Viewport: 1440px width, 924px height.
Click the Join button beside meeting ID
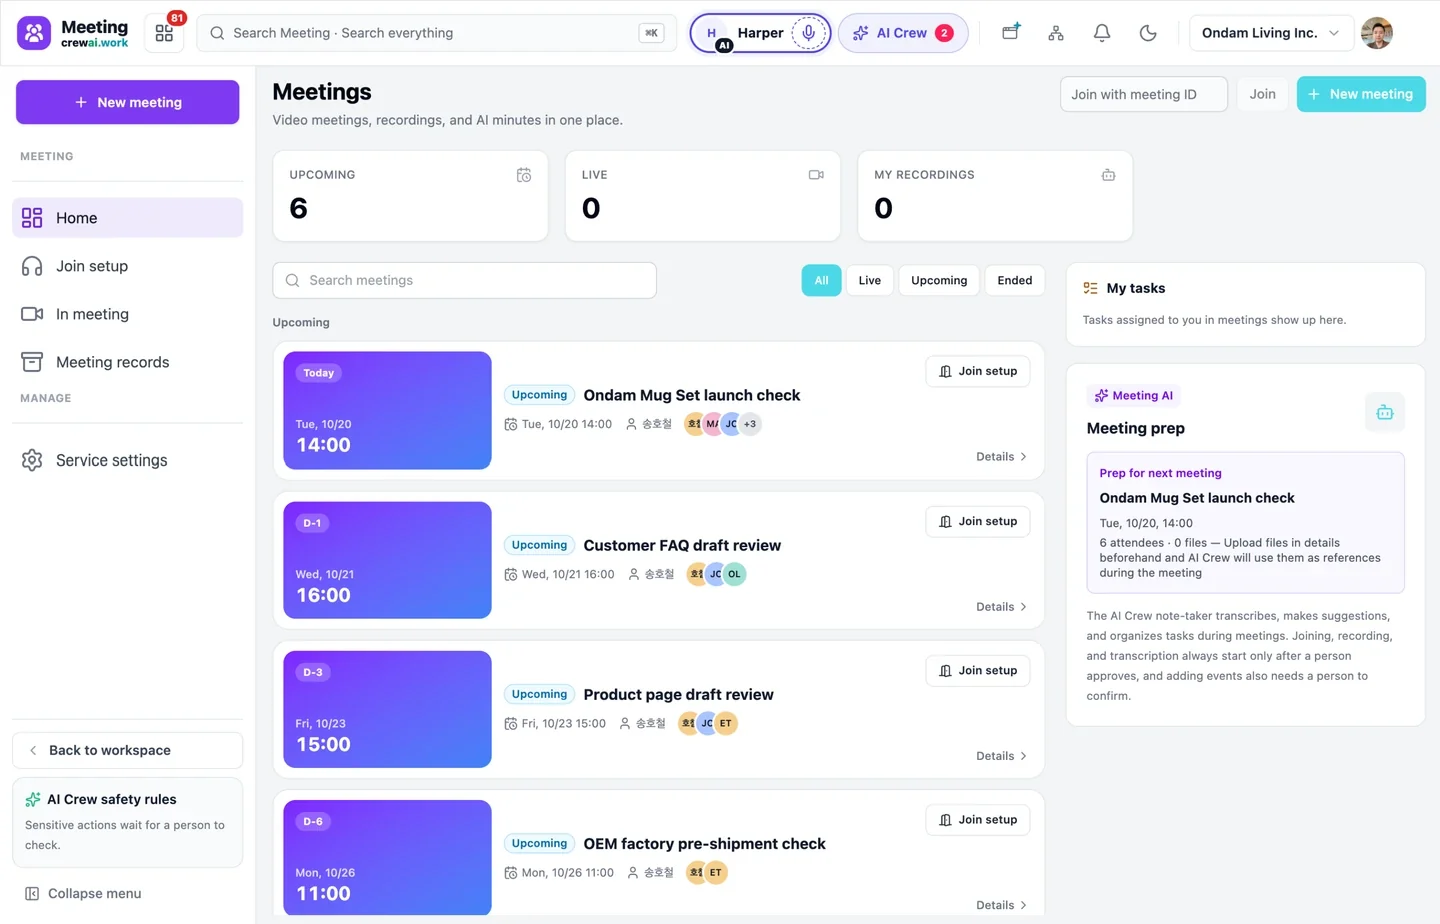1262,94
